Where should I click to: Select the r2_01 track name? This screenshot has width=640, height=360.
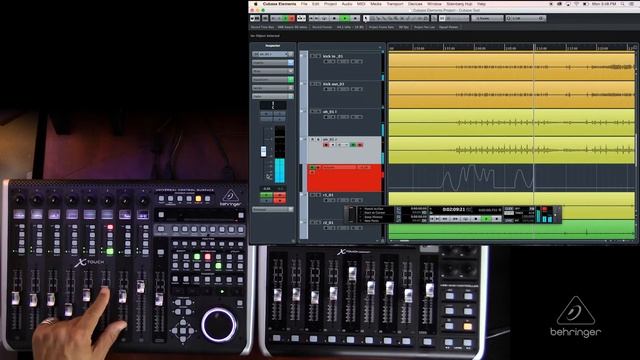(x=327, y=223)
